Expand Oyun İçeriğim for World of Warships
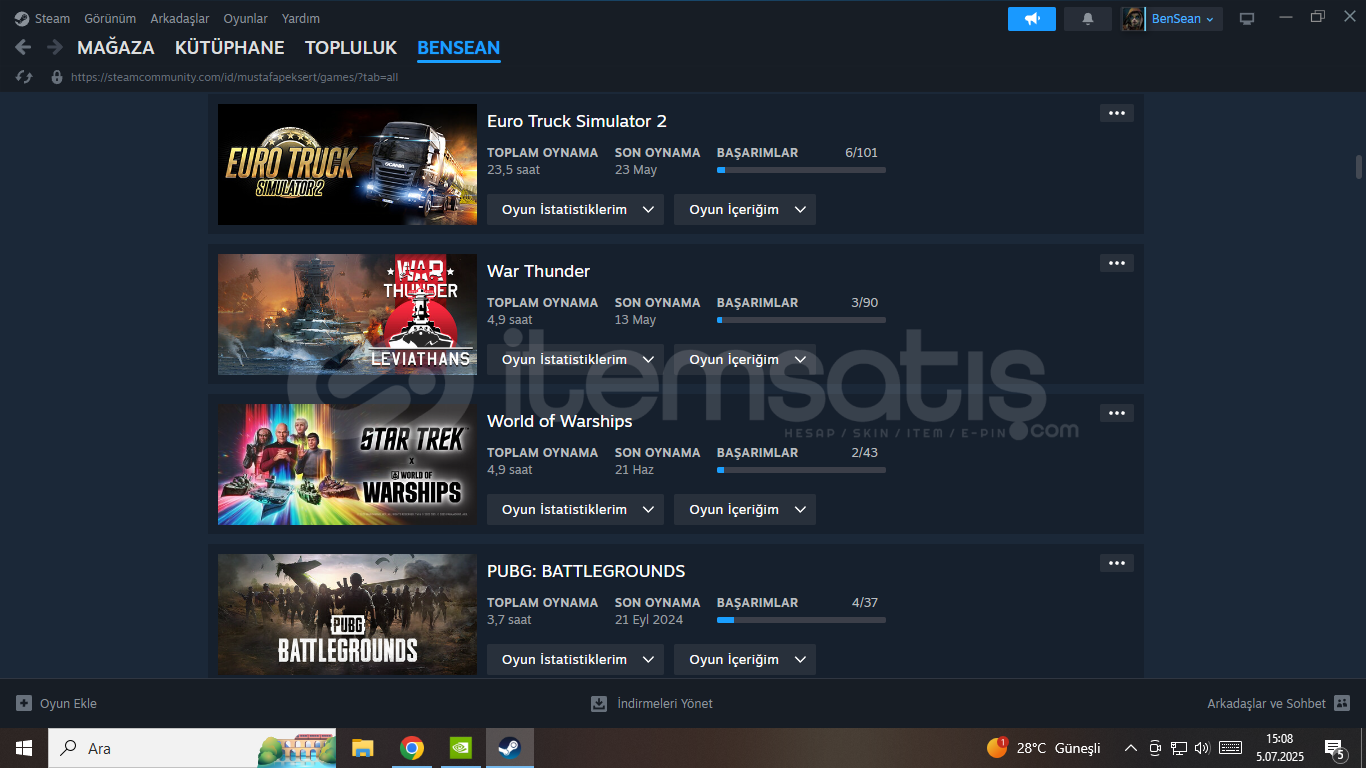 [x=745, y=509]
